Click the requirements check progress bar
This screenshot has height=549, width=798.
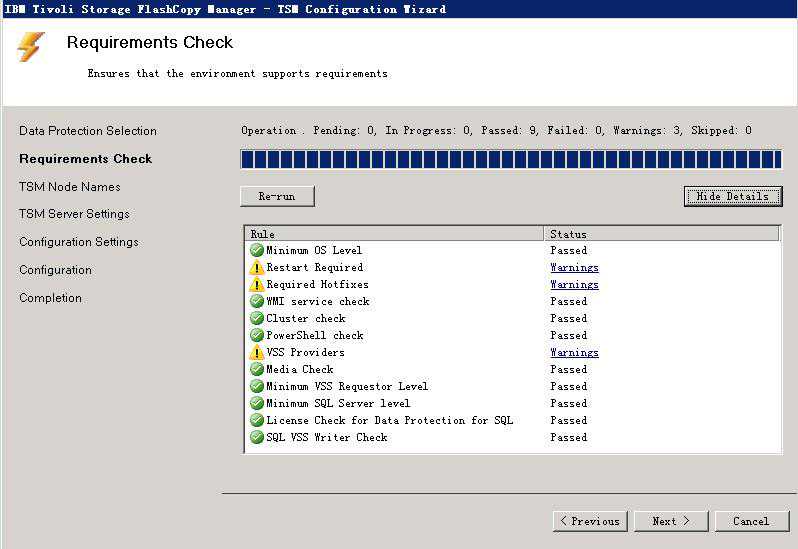point(510,160)
